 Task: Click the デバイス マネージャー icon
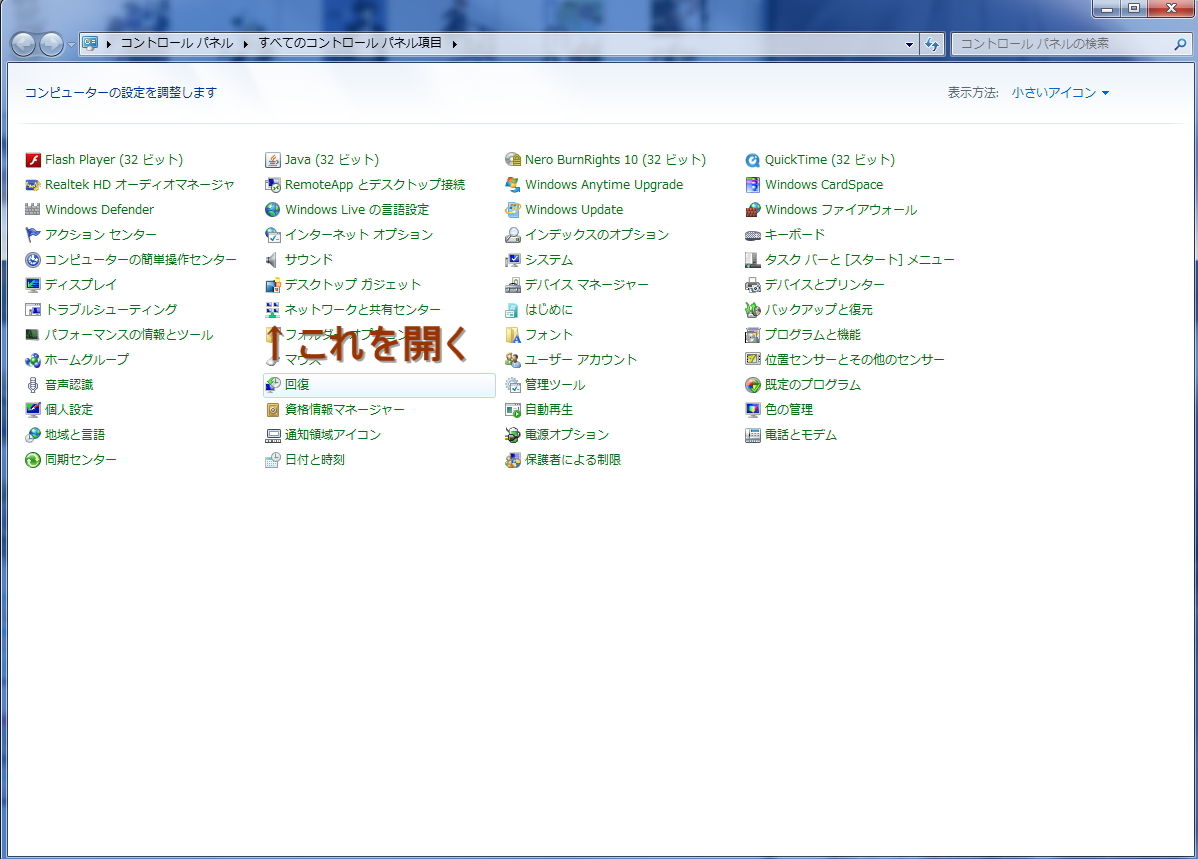pyautogui.click(x=513, y=284)
